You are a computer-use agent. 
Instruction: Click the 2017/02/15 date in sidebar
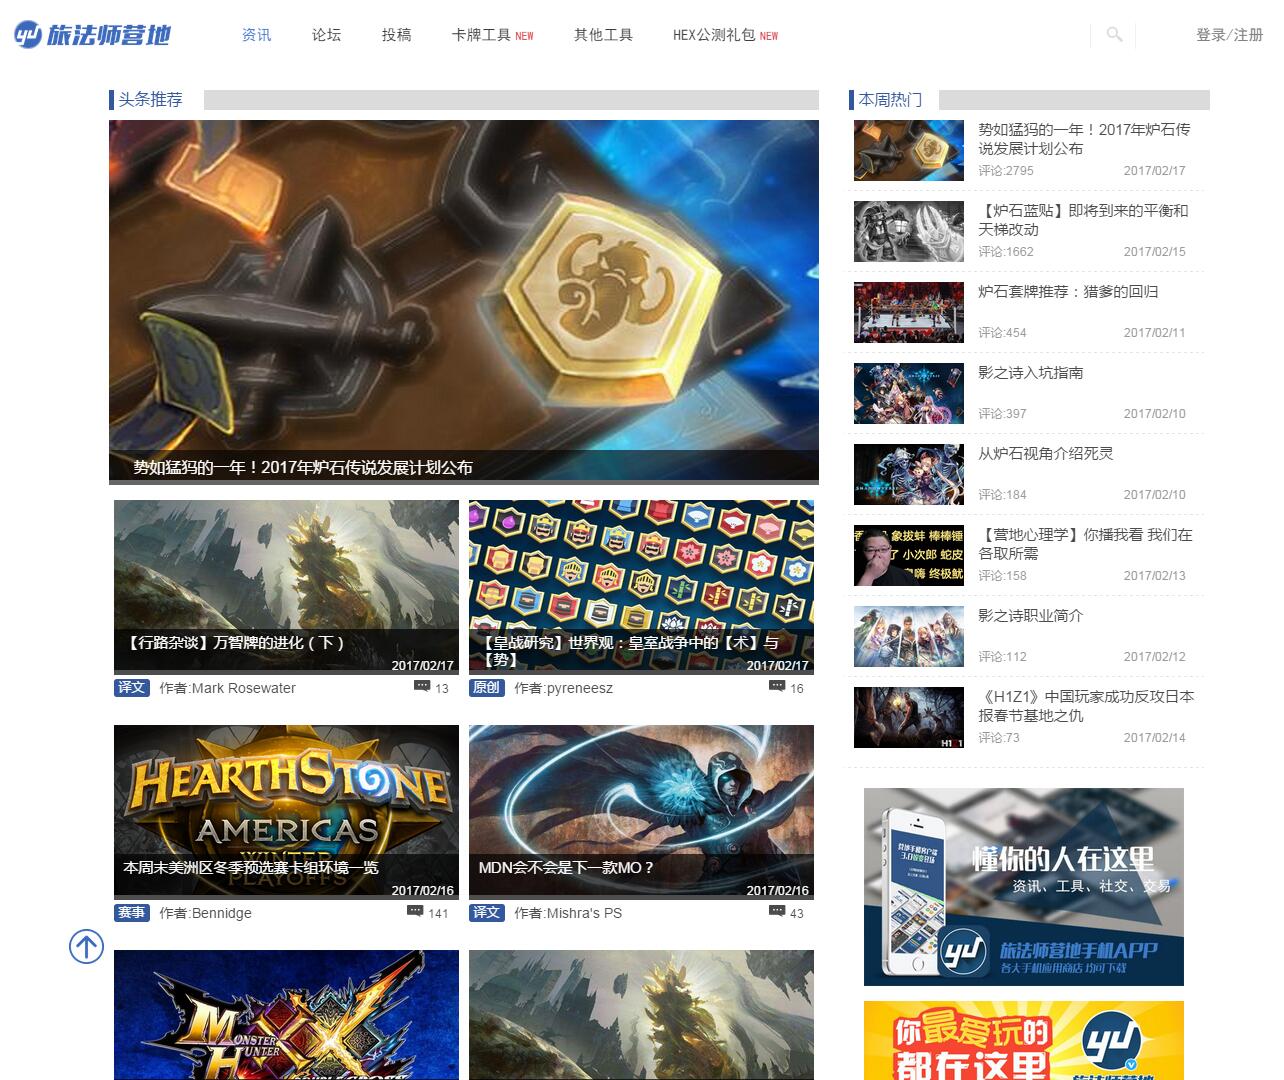tap(1154, 252)
